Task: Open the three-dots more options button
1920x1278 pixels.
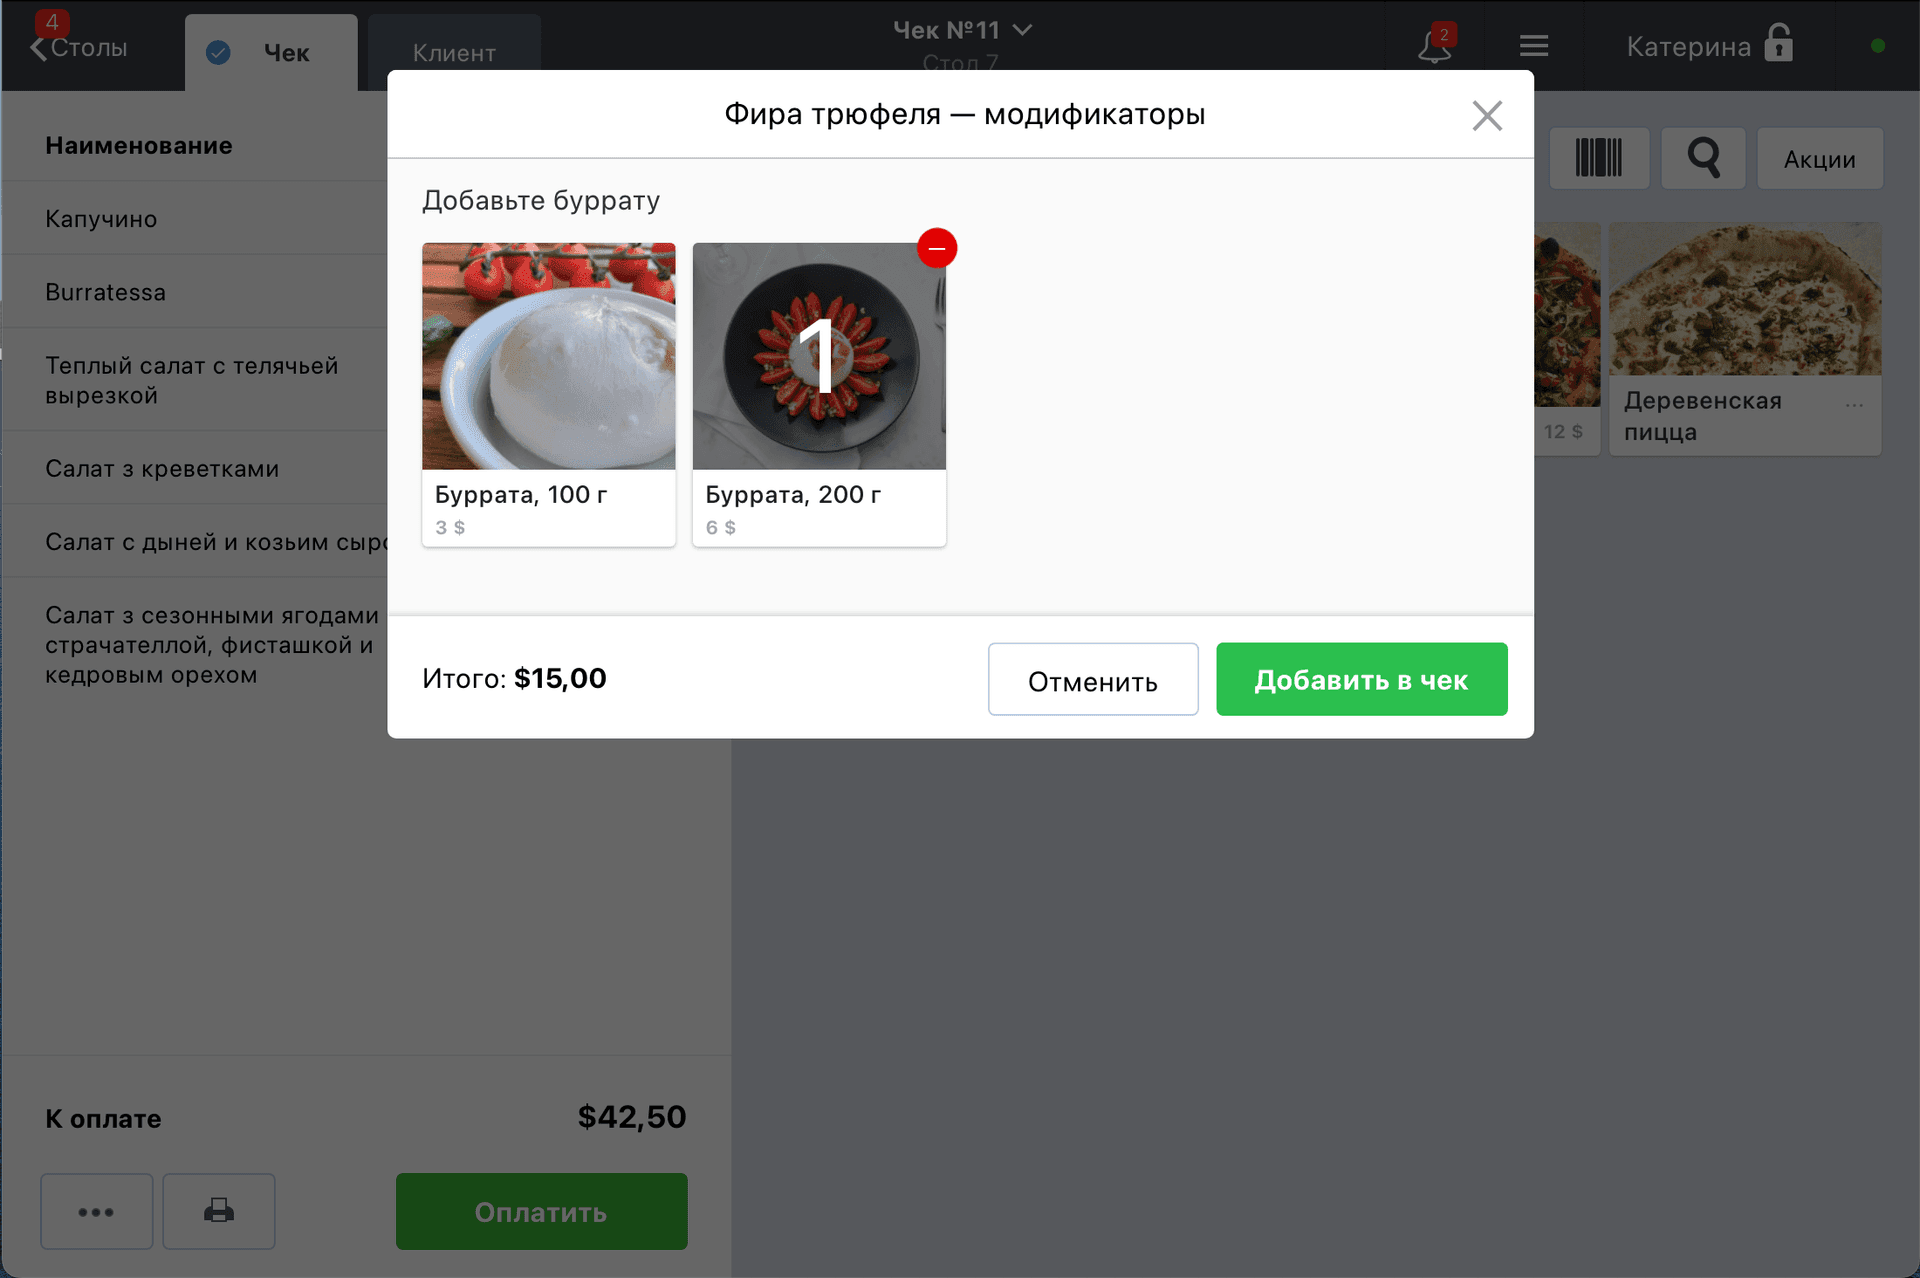Action: 97,1211
